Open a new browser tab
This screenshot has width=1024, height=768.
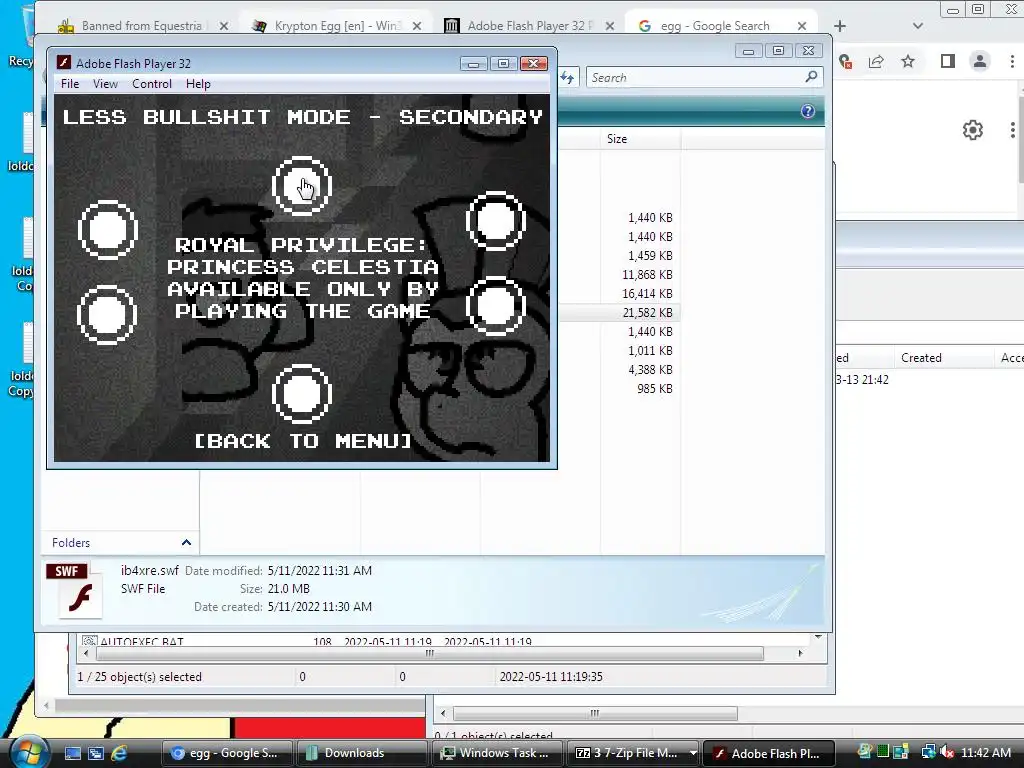click(x=840, y=26)
